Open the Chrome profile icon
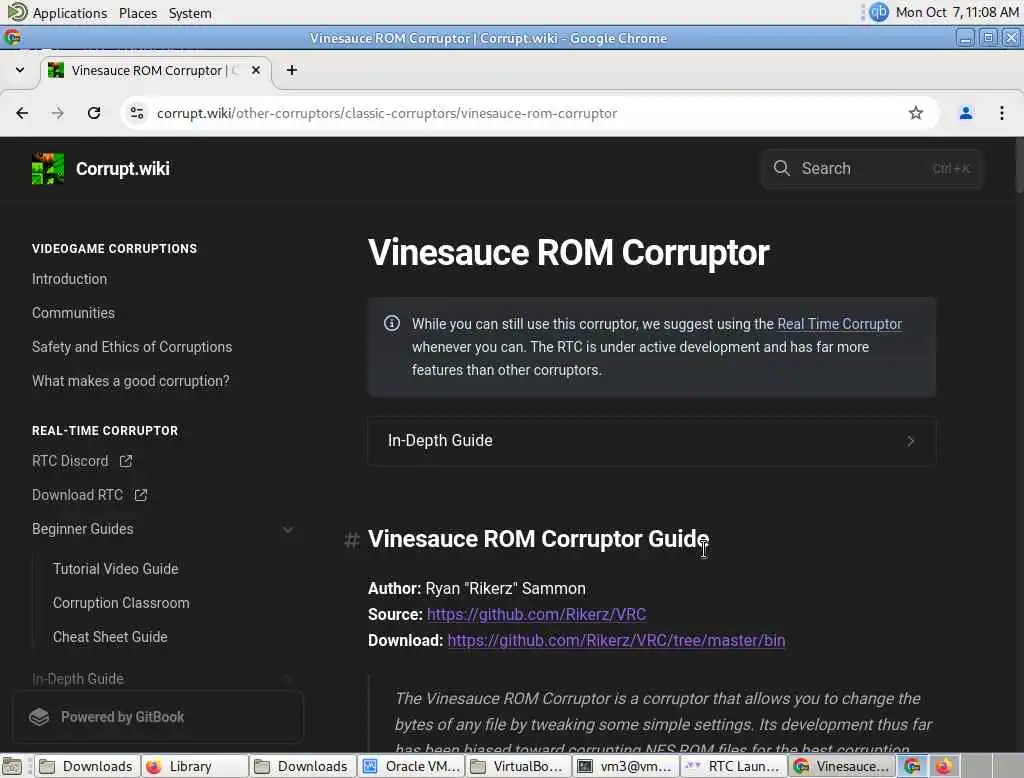 point(965,113)
